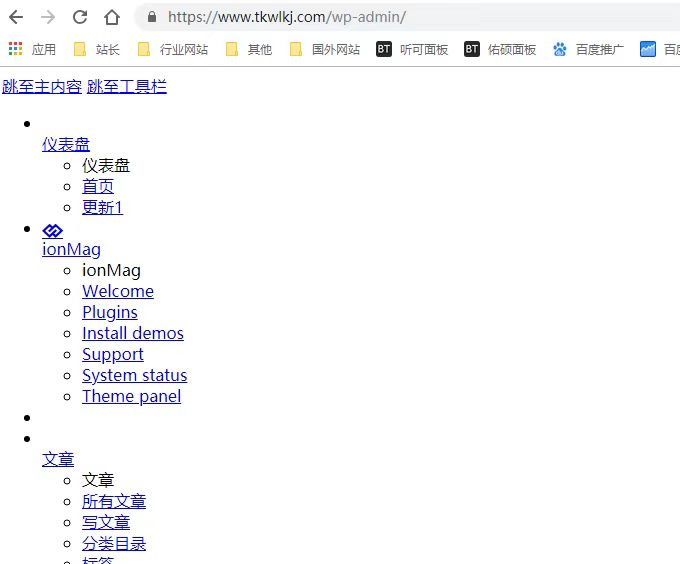Open the 其他 bookmark folder

248,49
